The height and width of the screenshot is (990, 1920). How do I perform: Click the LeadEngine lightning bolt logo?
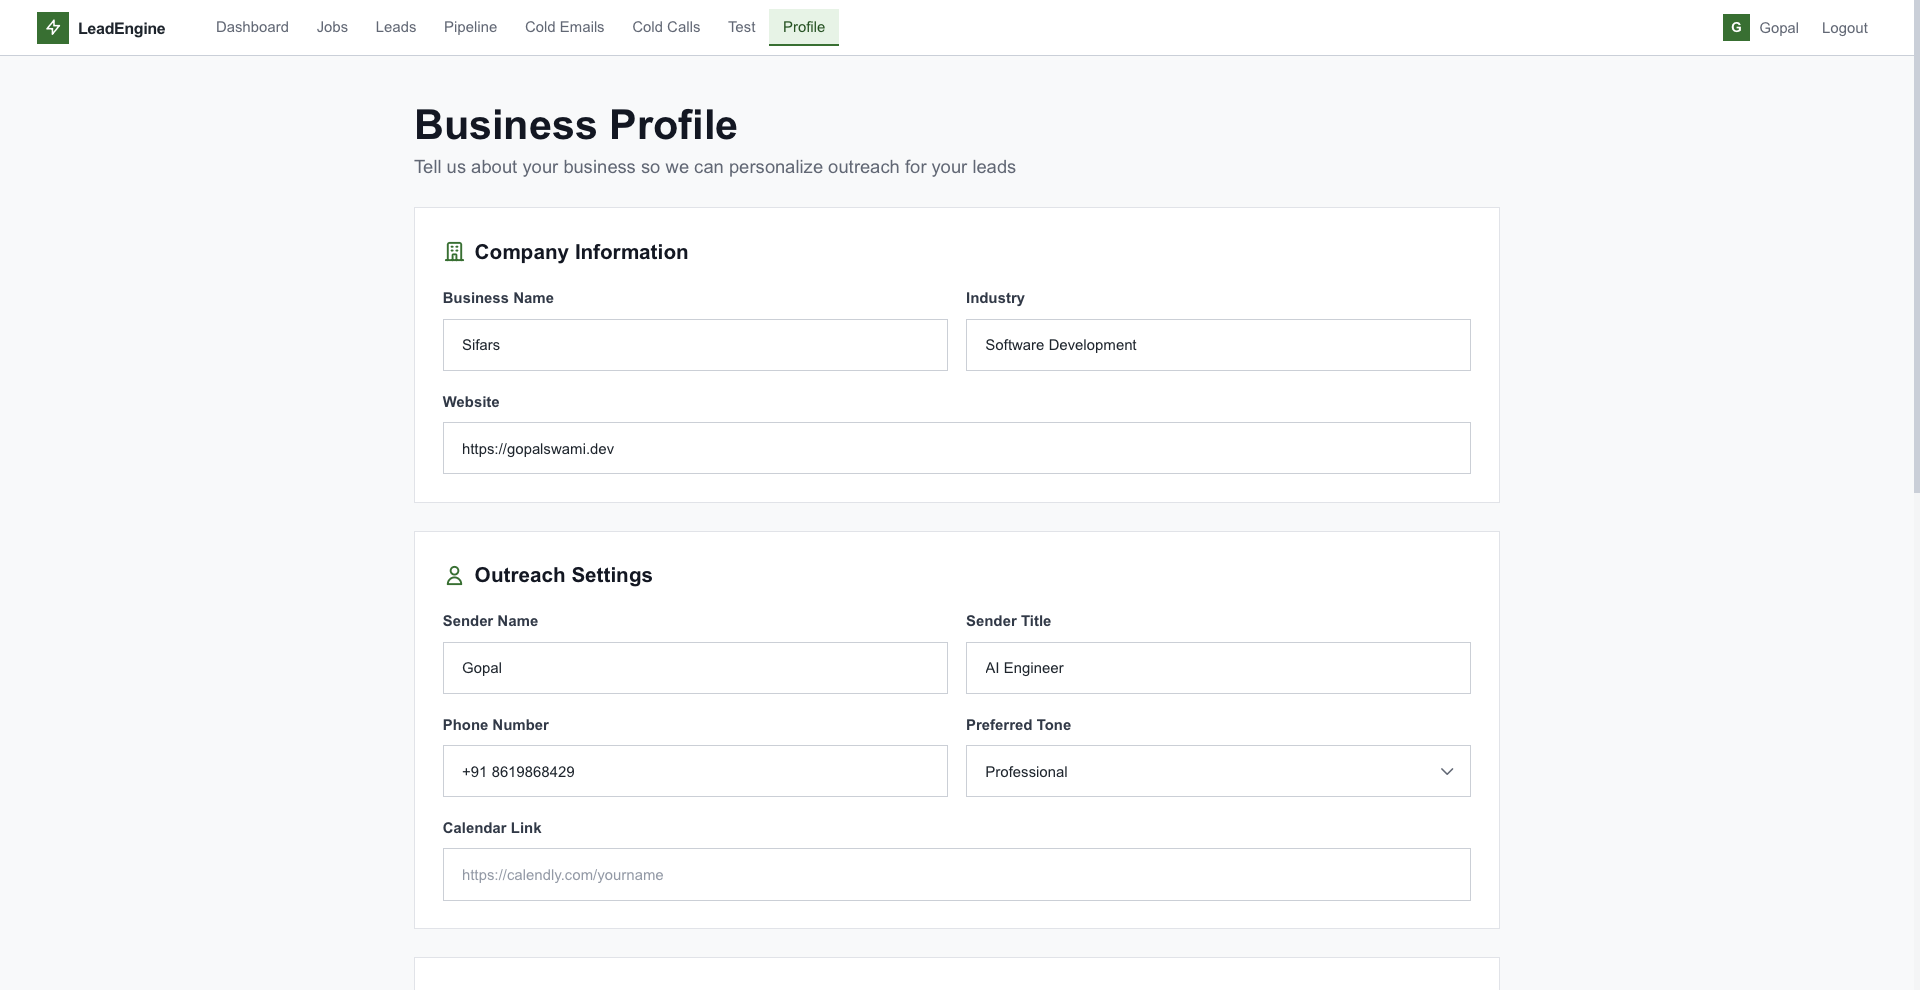tap(53, 27)
